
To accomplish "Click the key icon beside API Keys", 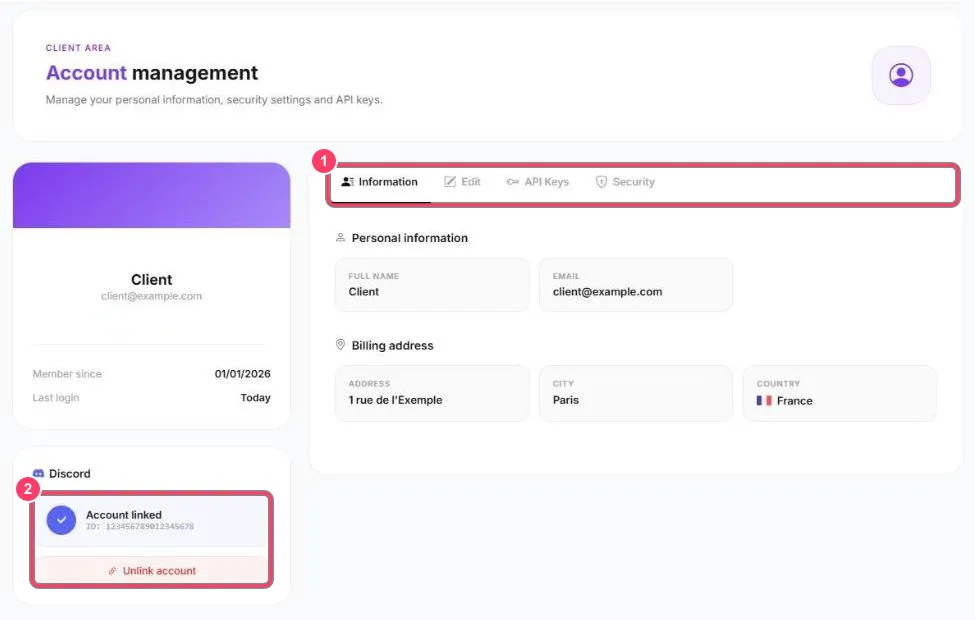I will 512,182.
